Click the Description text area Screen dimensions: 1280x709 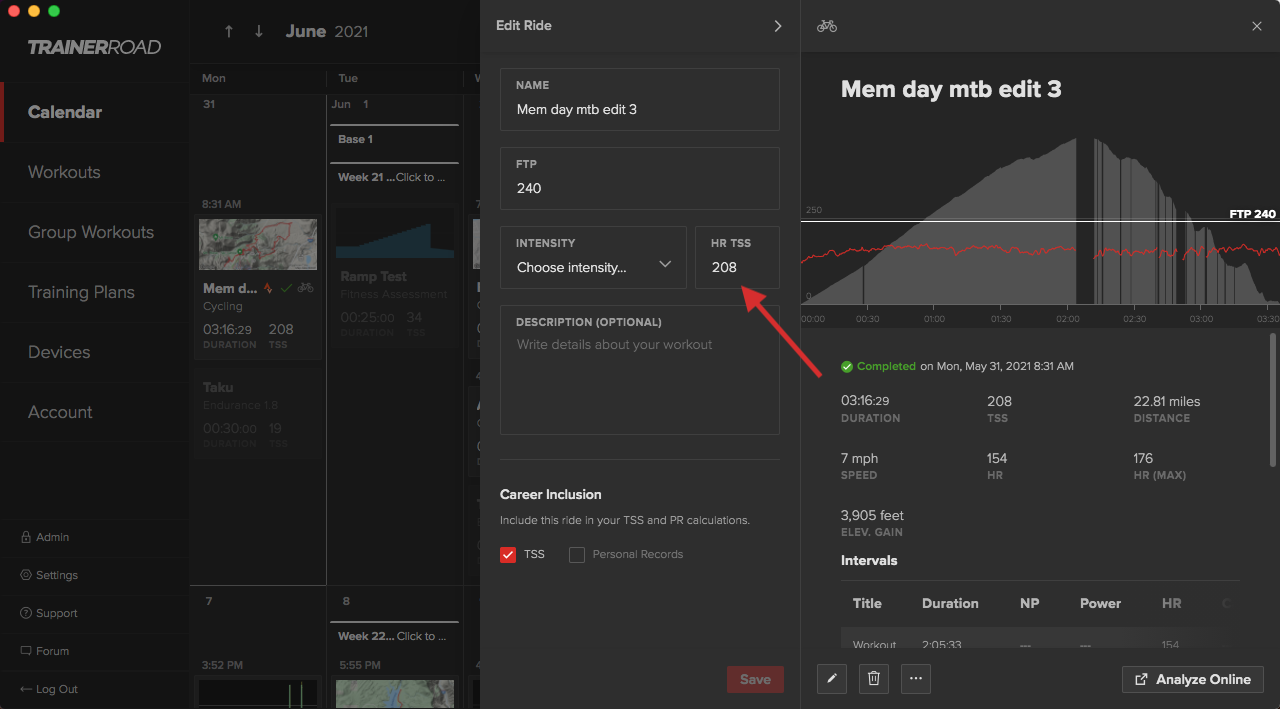pos(640,370)
